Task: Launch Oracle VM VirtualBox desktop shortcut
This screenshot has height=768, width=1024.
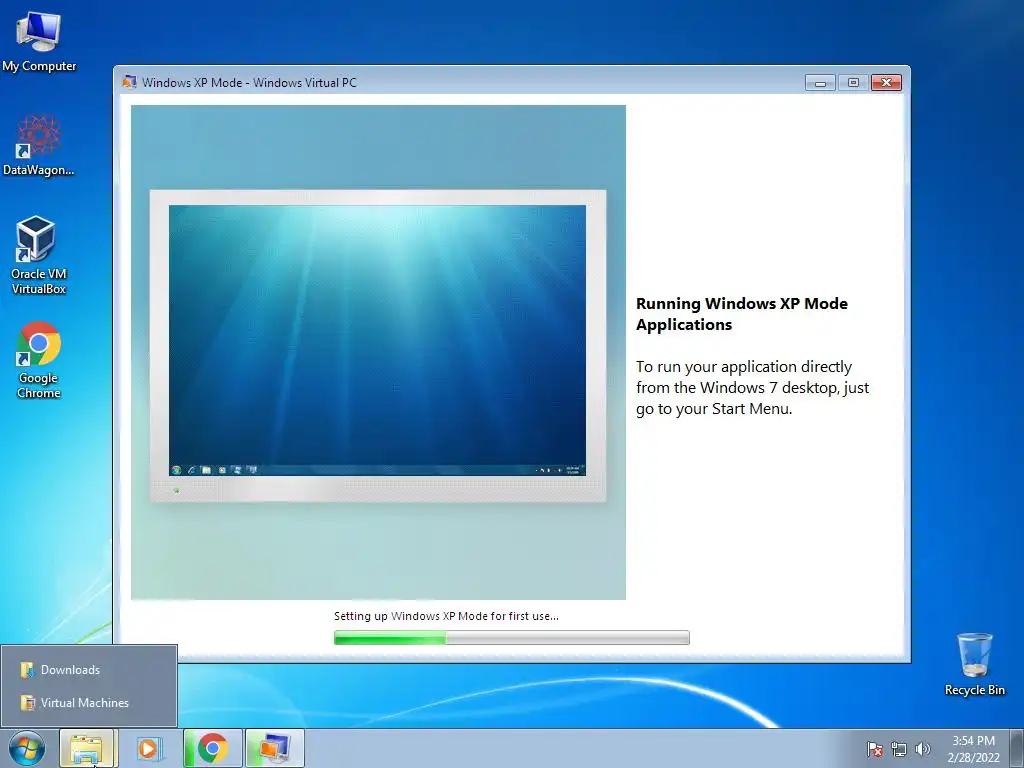Action: [x=39, y=255]
